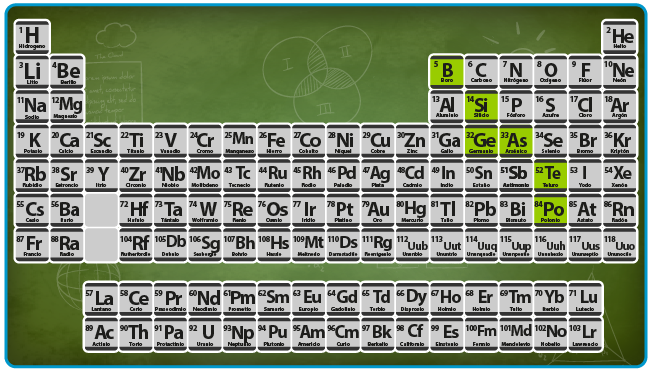Click the Tungsten (W) Wolframio tile
651x371 pixels.
[205, 210]
